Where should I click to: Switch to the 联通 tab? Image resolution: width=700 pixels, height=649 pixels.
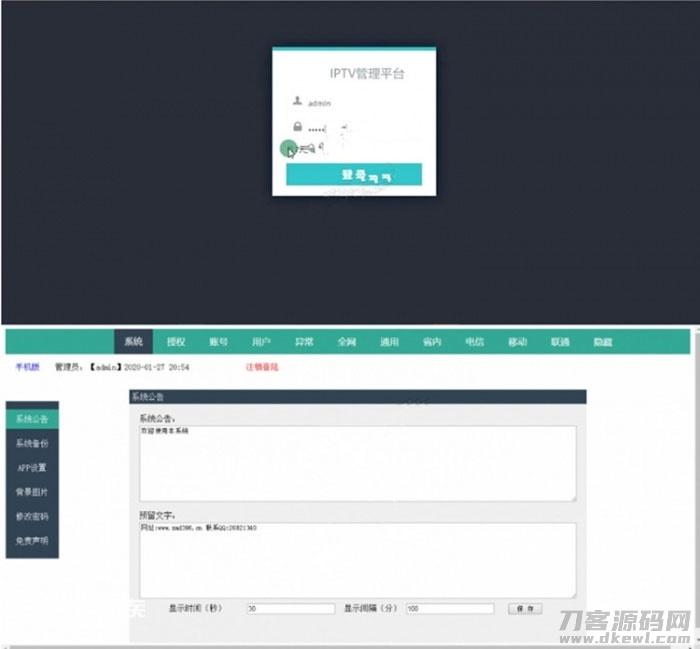pos(560,341)
